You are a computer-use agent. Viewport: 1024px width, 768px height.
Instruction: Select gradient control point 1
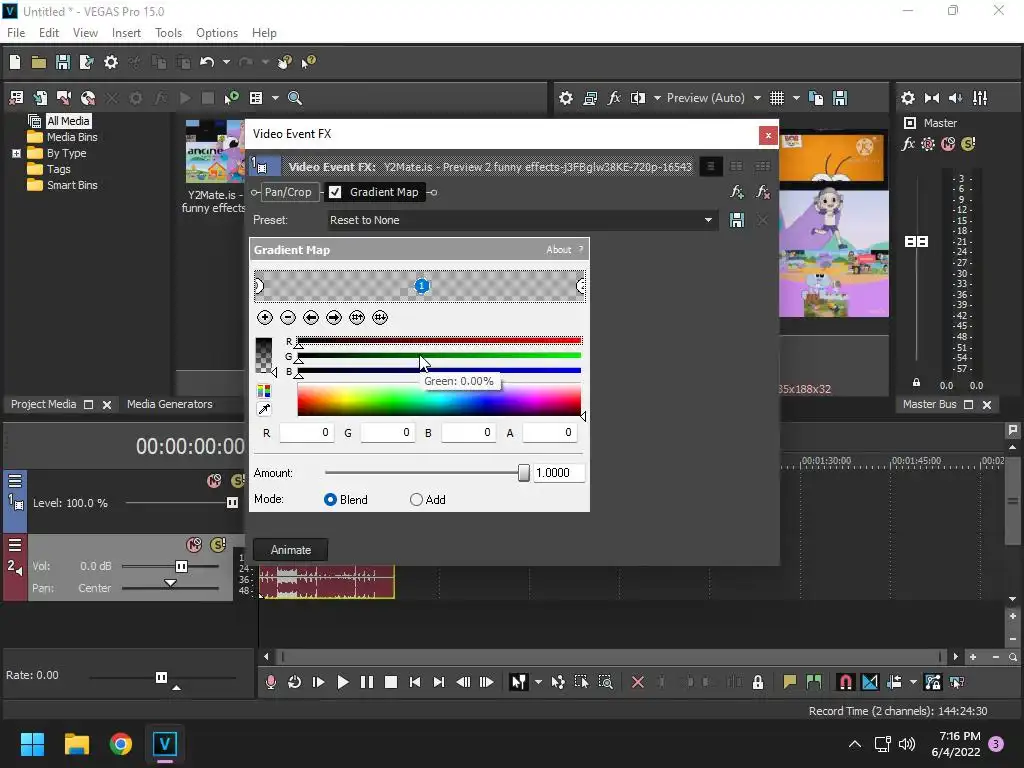422,286
